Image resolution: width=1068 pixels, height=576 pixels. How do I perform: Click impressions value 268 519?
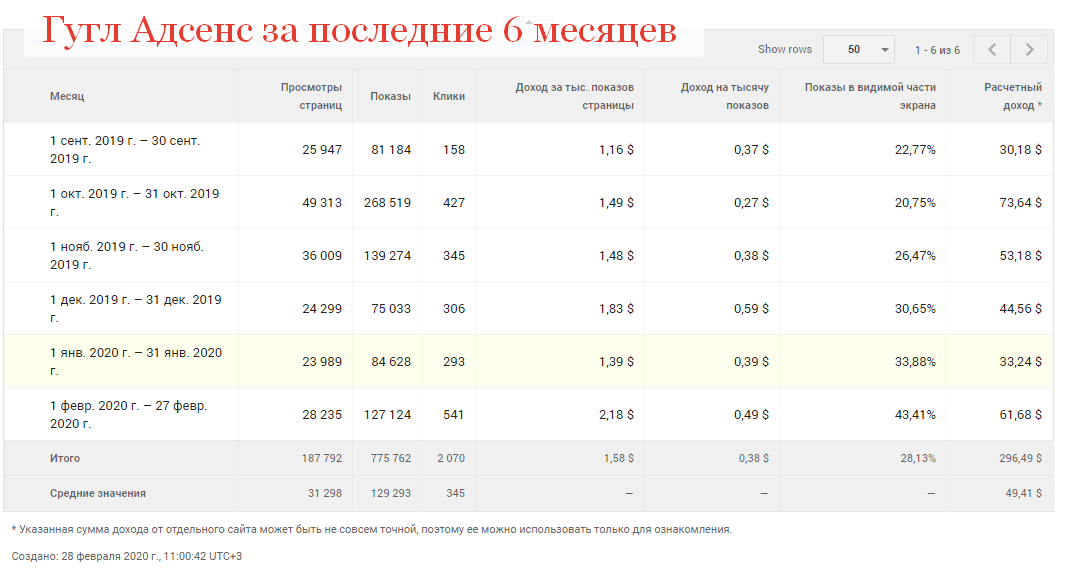click(x=388, y=203)
